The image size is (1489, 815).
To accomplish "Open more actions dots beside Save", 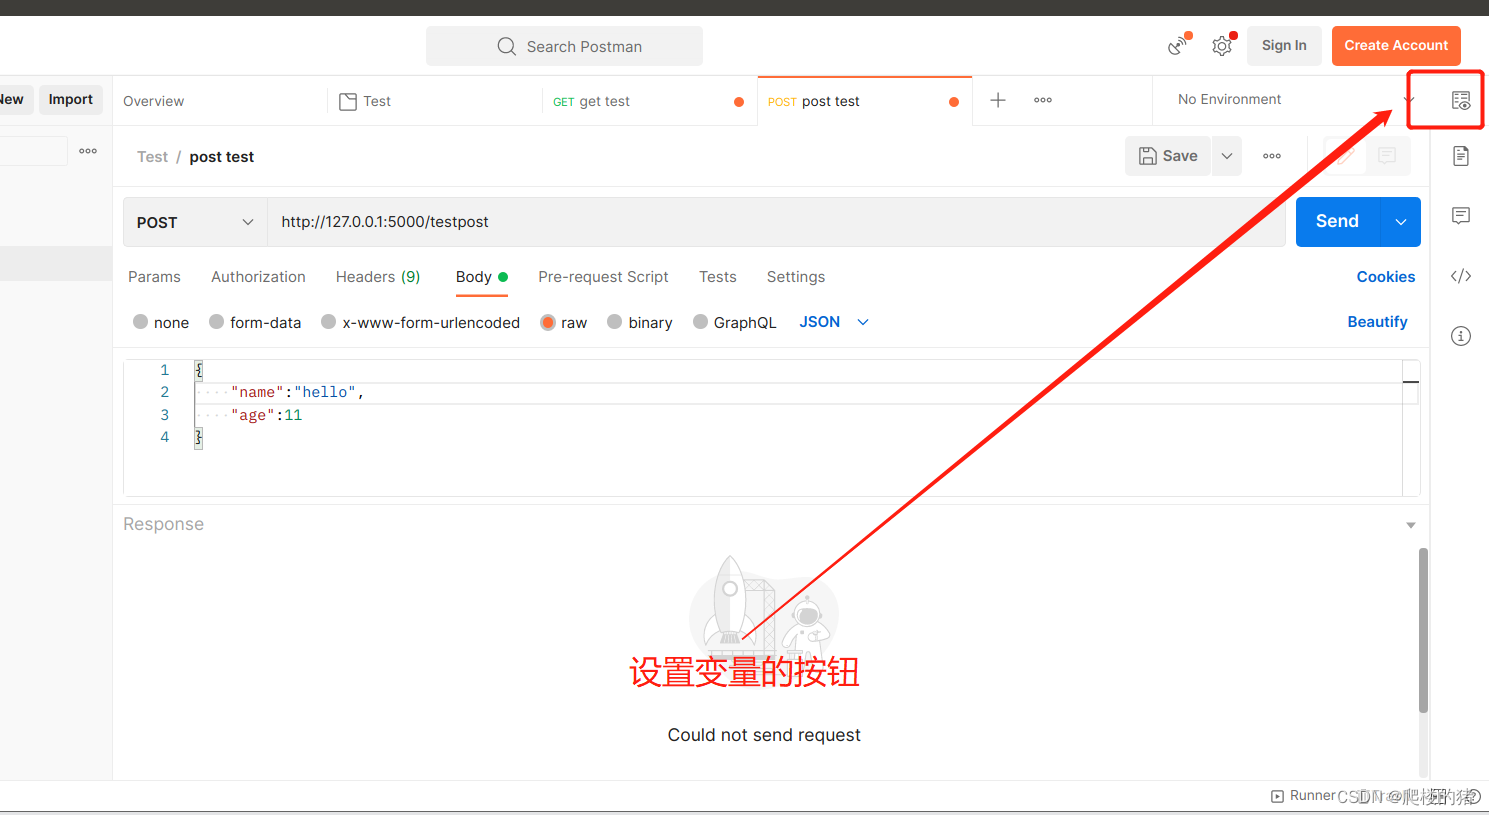I will click(x=1272, y=156).
